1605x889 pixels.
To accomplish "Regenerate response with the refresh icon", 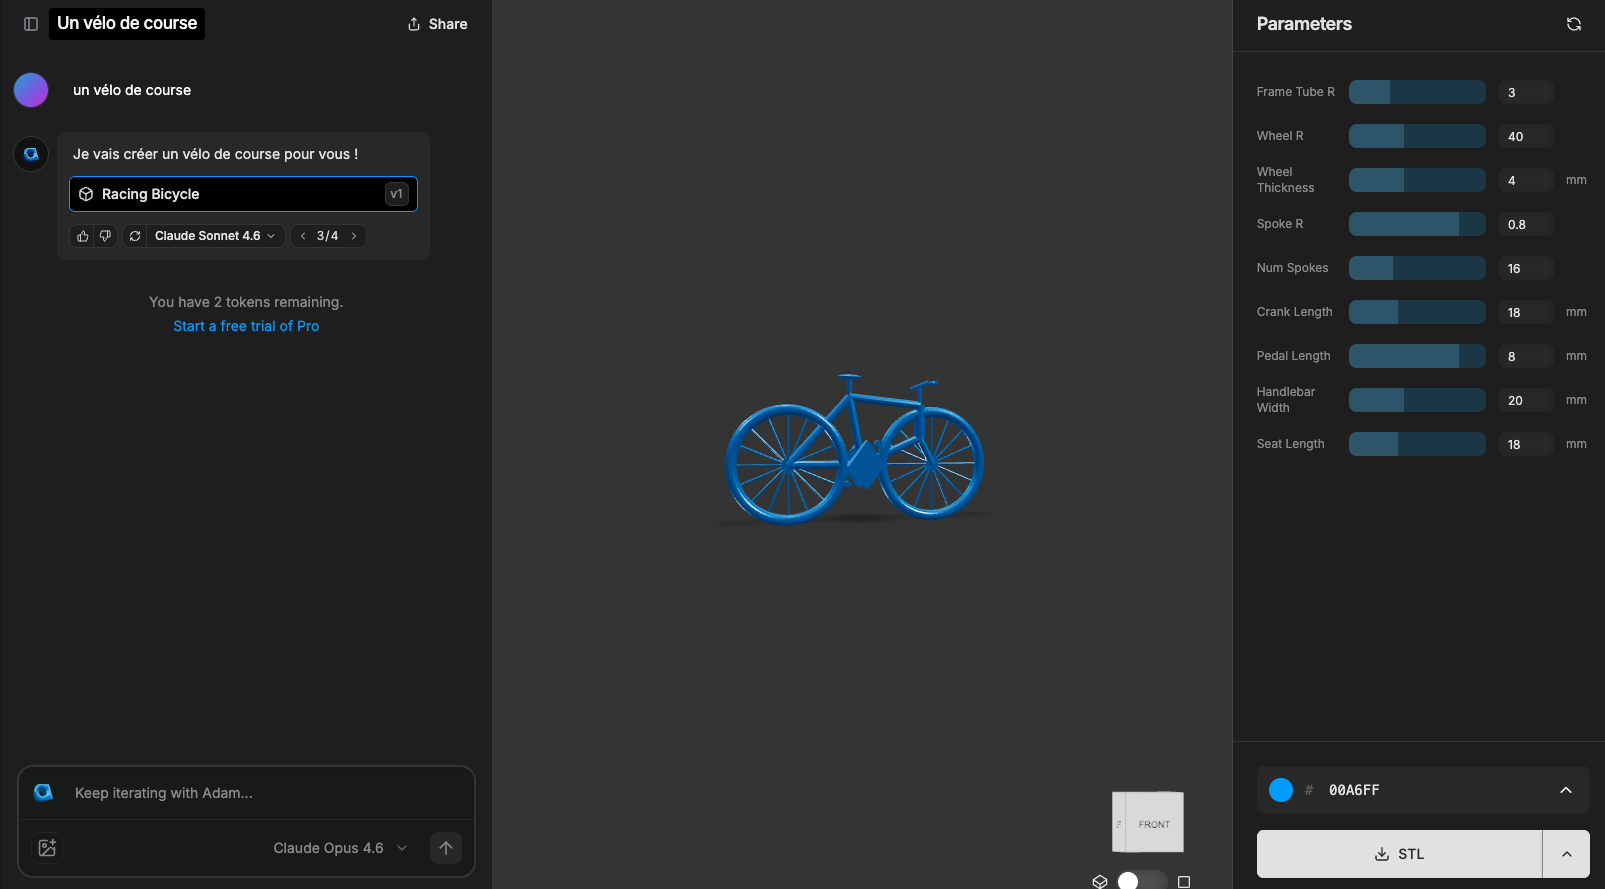I will pyautogui.click(x=135, y=236).
